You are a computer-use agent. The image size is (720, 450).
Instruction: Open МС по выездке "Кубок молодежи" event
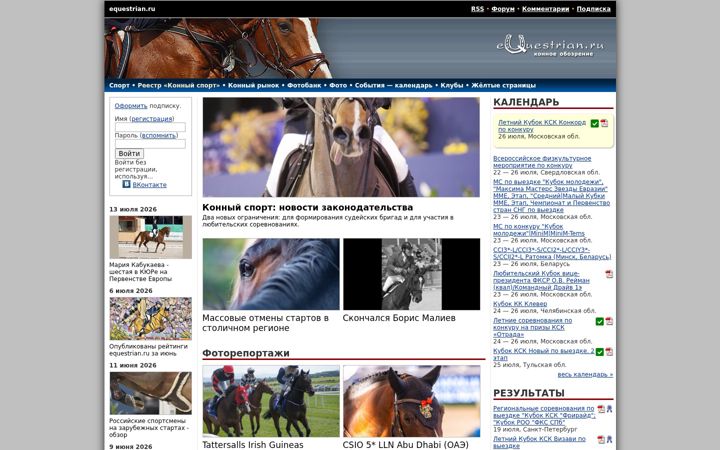[551, 196]
